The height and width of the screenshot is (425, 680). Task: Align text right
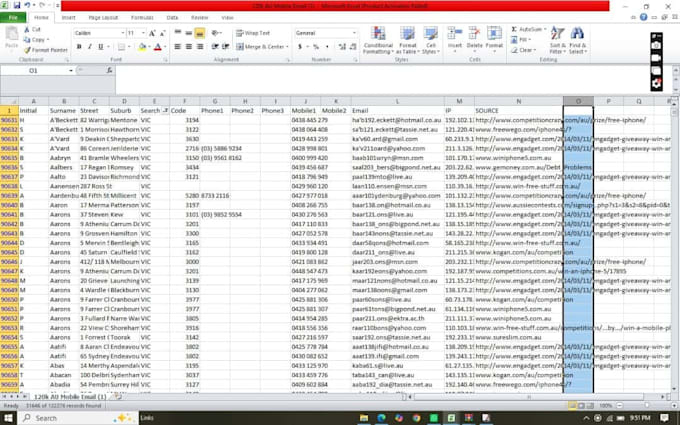[x=200, y=46]
